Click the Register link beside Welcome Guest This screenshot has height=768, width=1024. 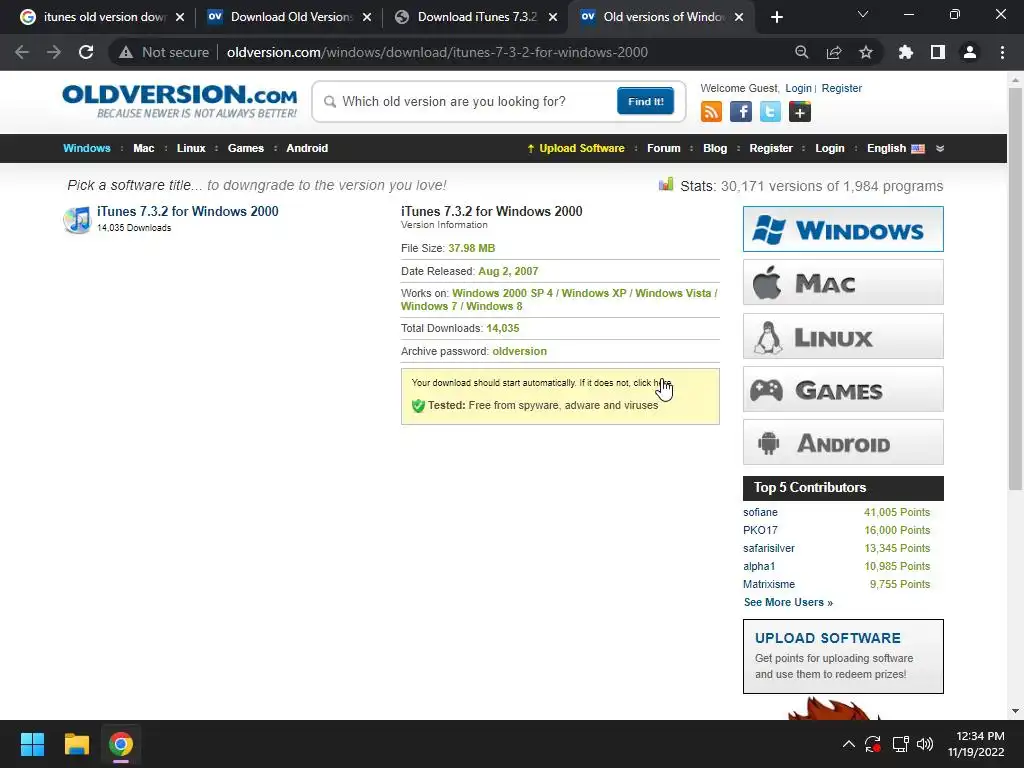coord(841,88)
